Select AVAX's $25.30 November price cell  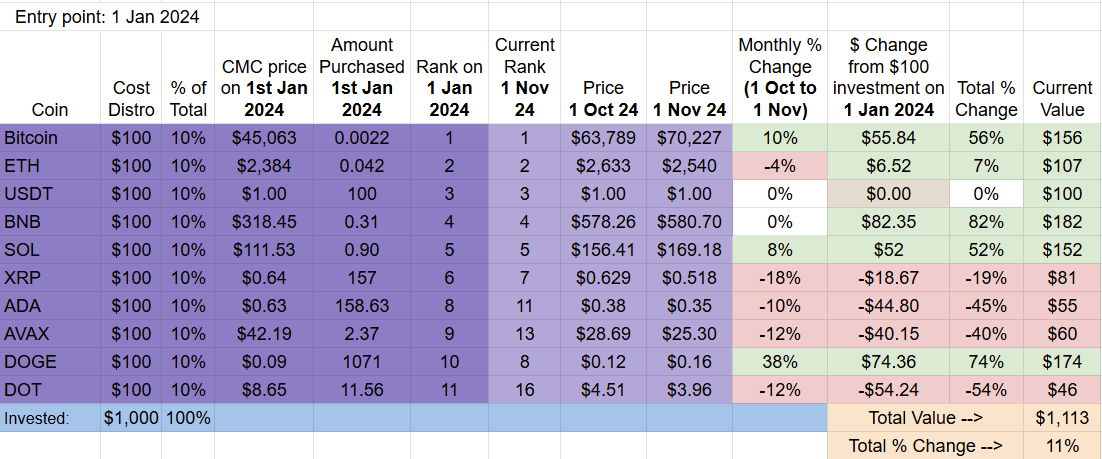689,334
